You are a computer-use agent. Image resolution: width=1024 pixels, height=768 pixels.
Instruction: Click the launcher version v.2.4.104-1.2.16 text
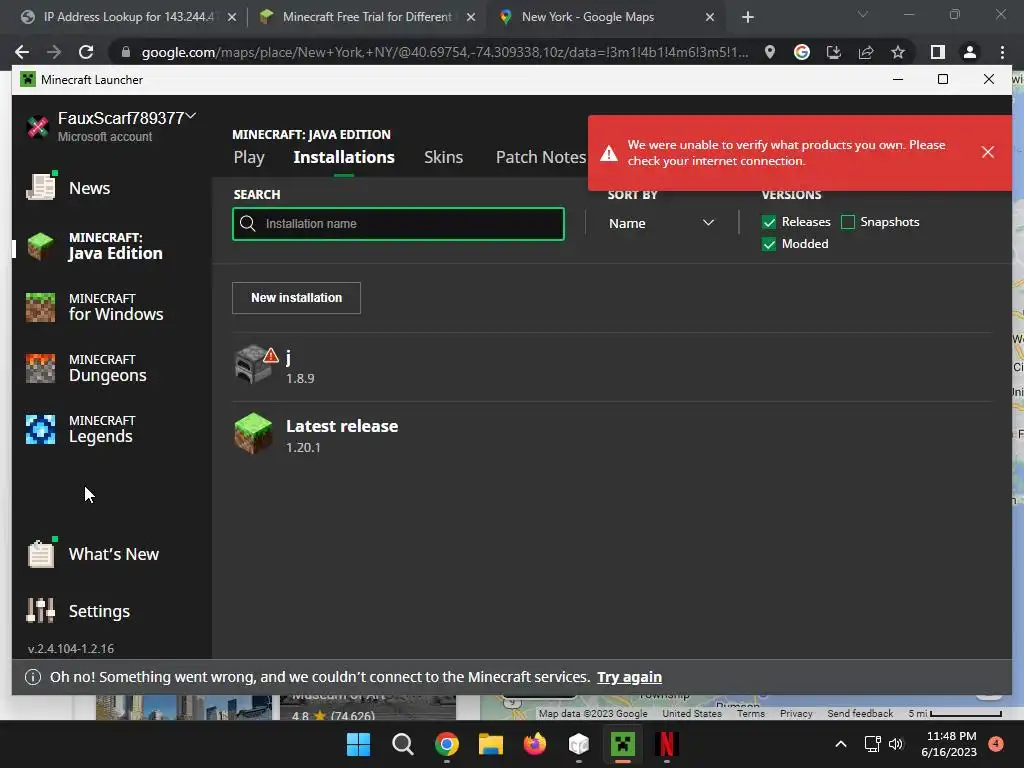[x=71, y=649]
